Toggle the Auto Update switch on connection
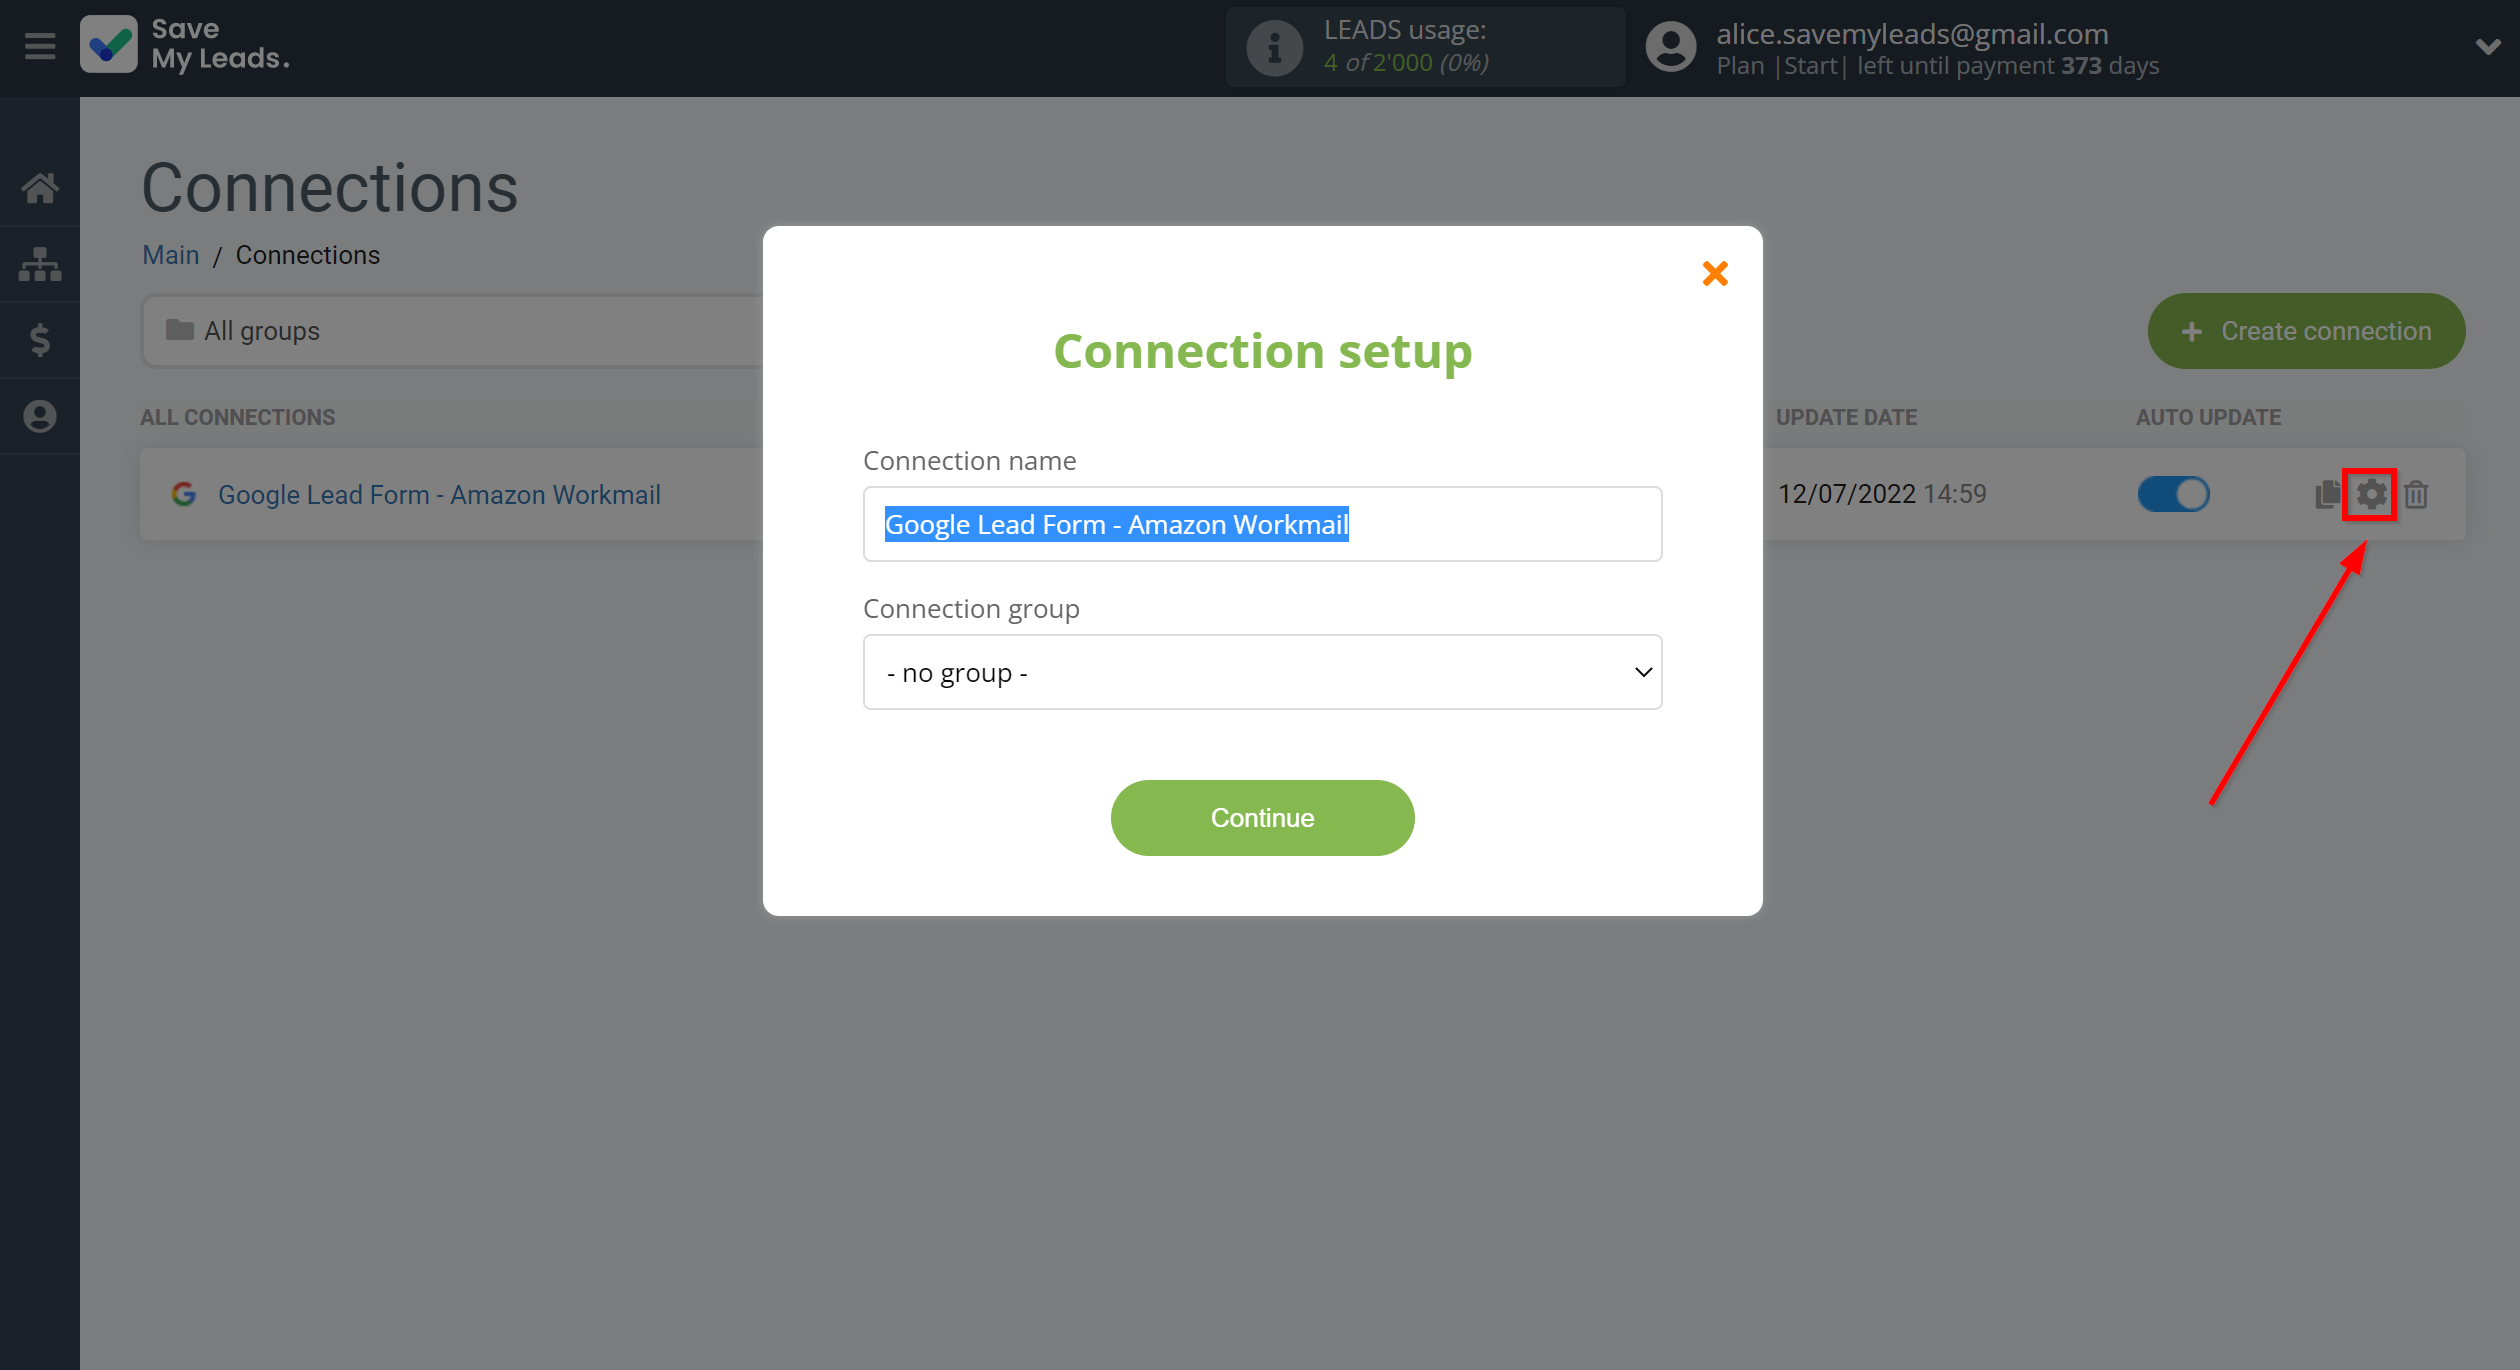Screen dimensions: 2520x1370 [2174, 494]
